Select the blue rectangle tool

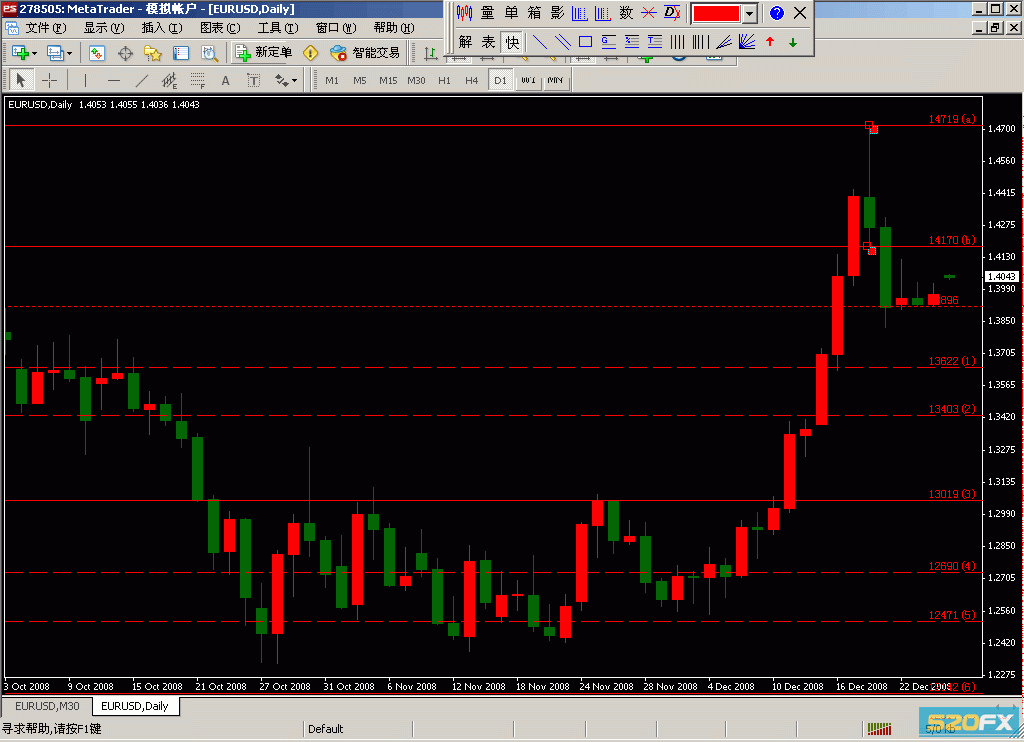(x=585, y=42)
